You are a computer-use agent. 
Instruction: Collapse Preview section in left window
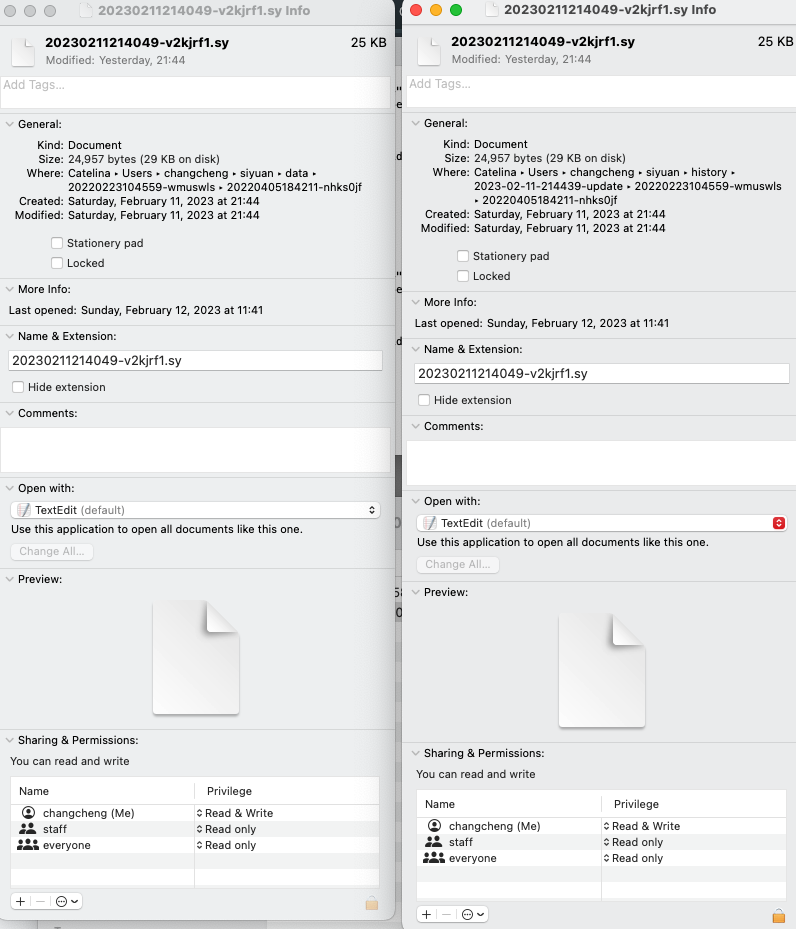point(9,579)
